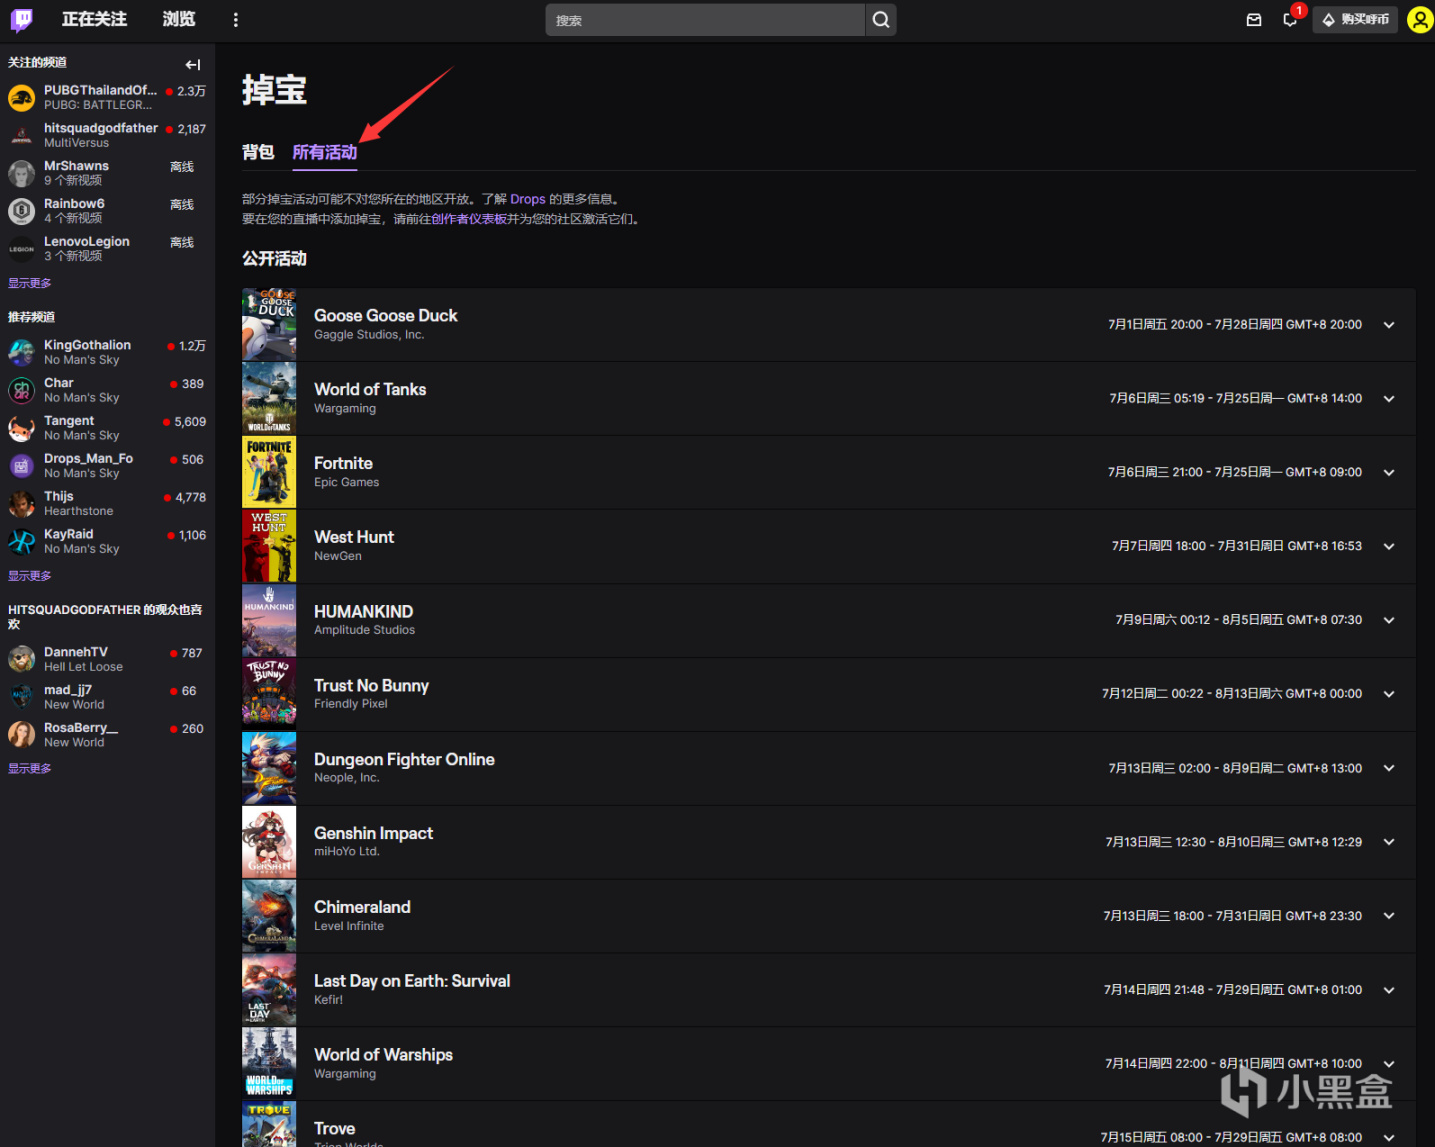1435x1147 pixels.
Task: Click the Dungeon Fighter Online thumbnail
Action: 269,768
